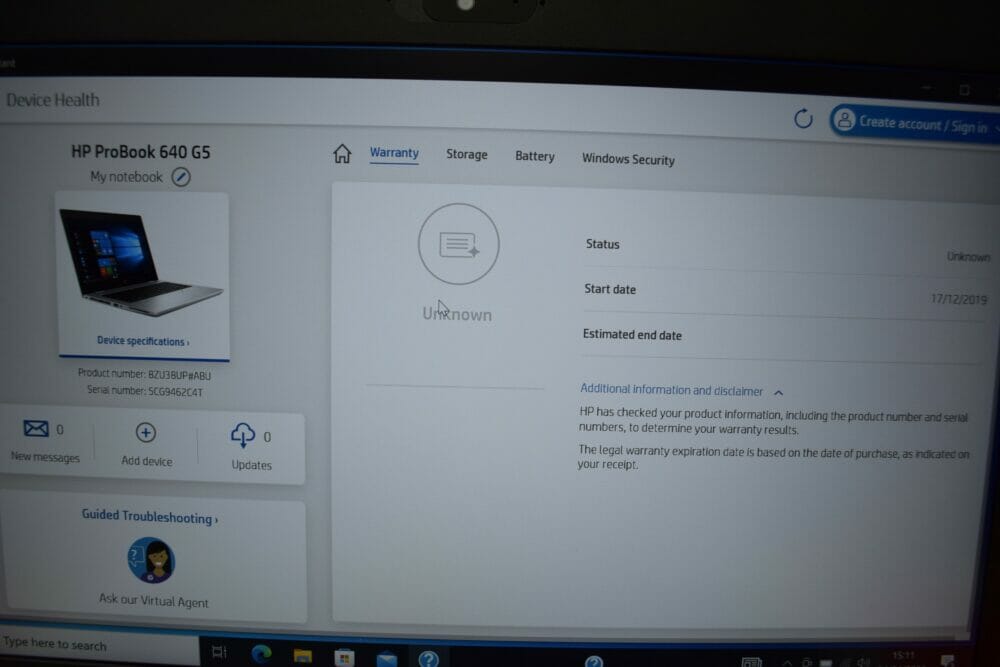Click the warranty status circle icon
This screenshot has height=667, width=1000.
click(459, 244)
